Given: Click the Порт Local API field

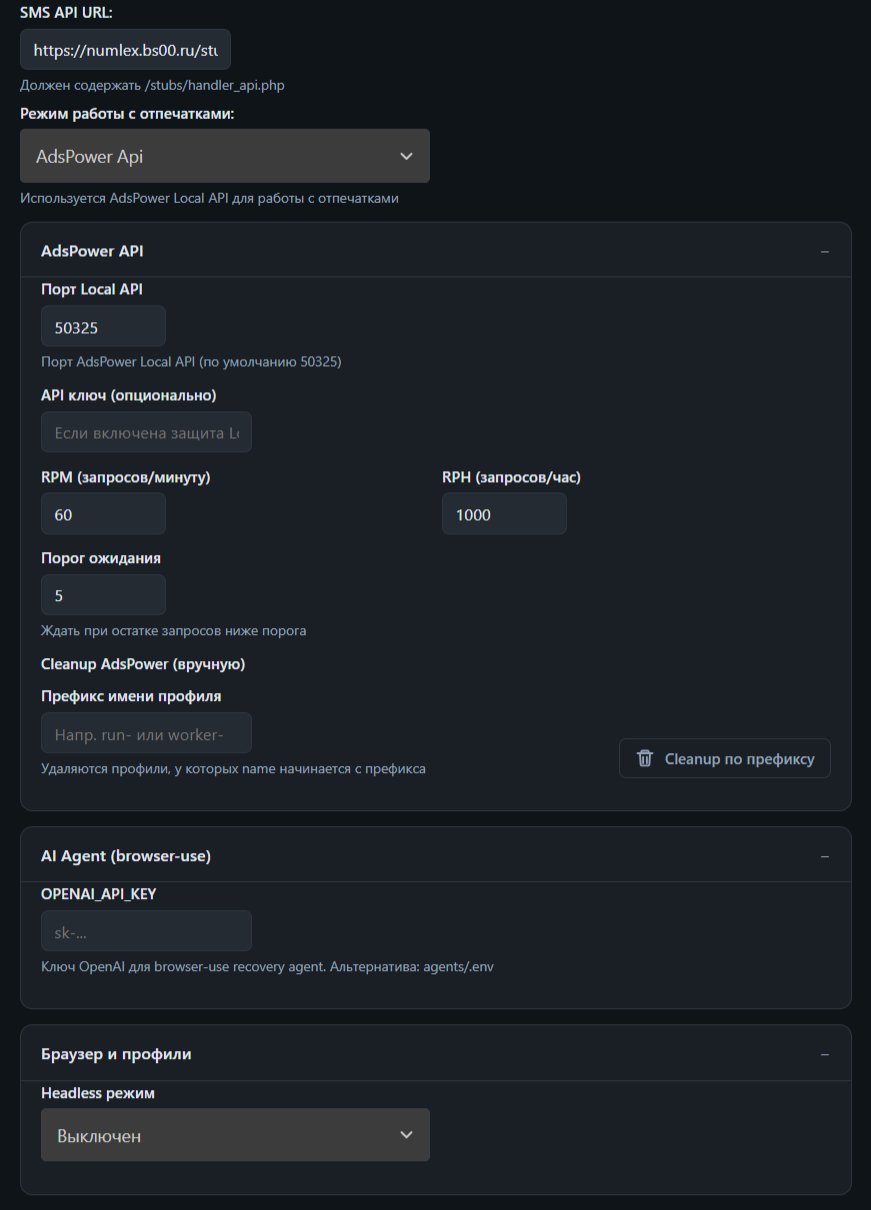Looking at the screenshot, I should [103, 327].
